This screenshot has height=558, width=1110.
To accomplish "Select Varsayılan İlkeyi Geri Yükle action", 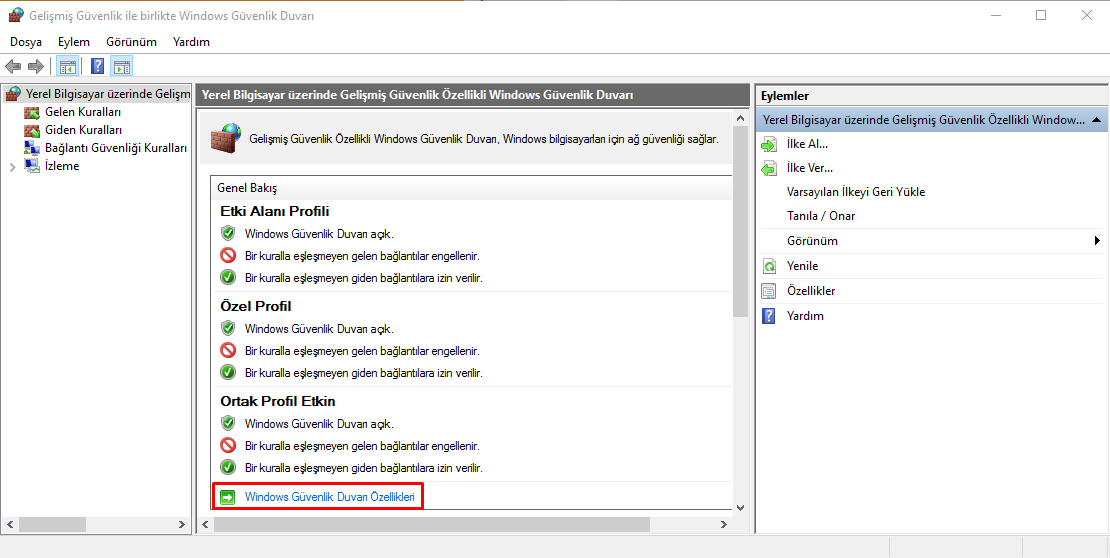I will pos(855,192).
